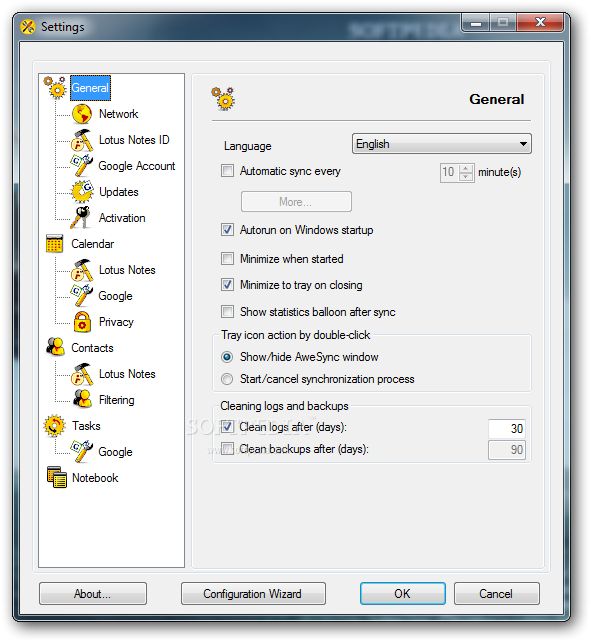Click the Contacts people icon
This screenshot has height=642, width=591.
click(55, 347)
